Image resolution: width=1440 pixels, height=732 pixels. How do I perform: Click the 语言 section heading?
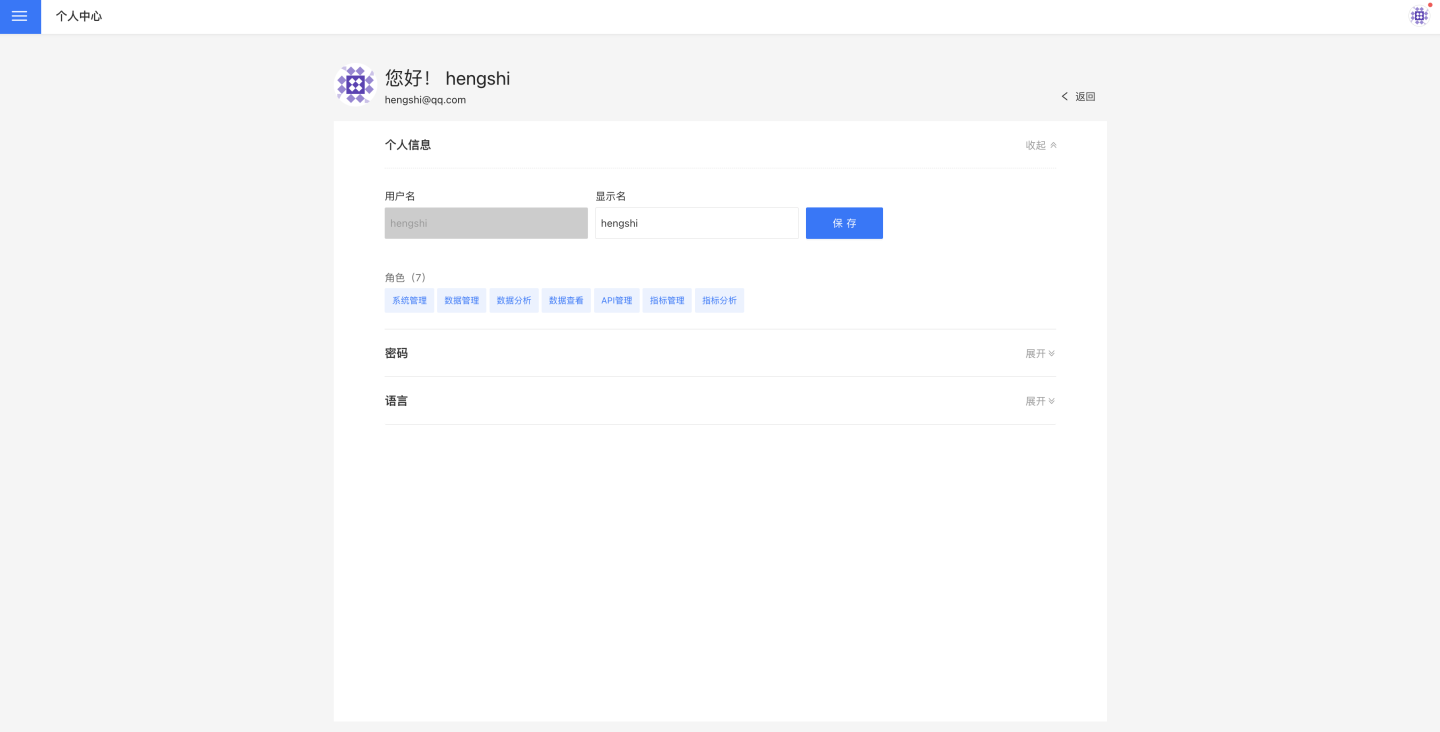click(x=396, y=401)
